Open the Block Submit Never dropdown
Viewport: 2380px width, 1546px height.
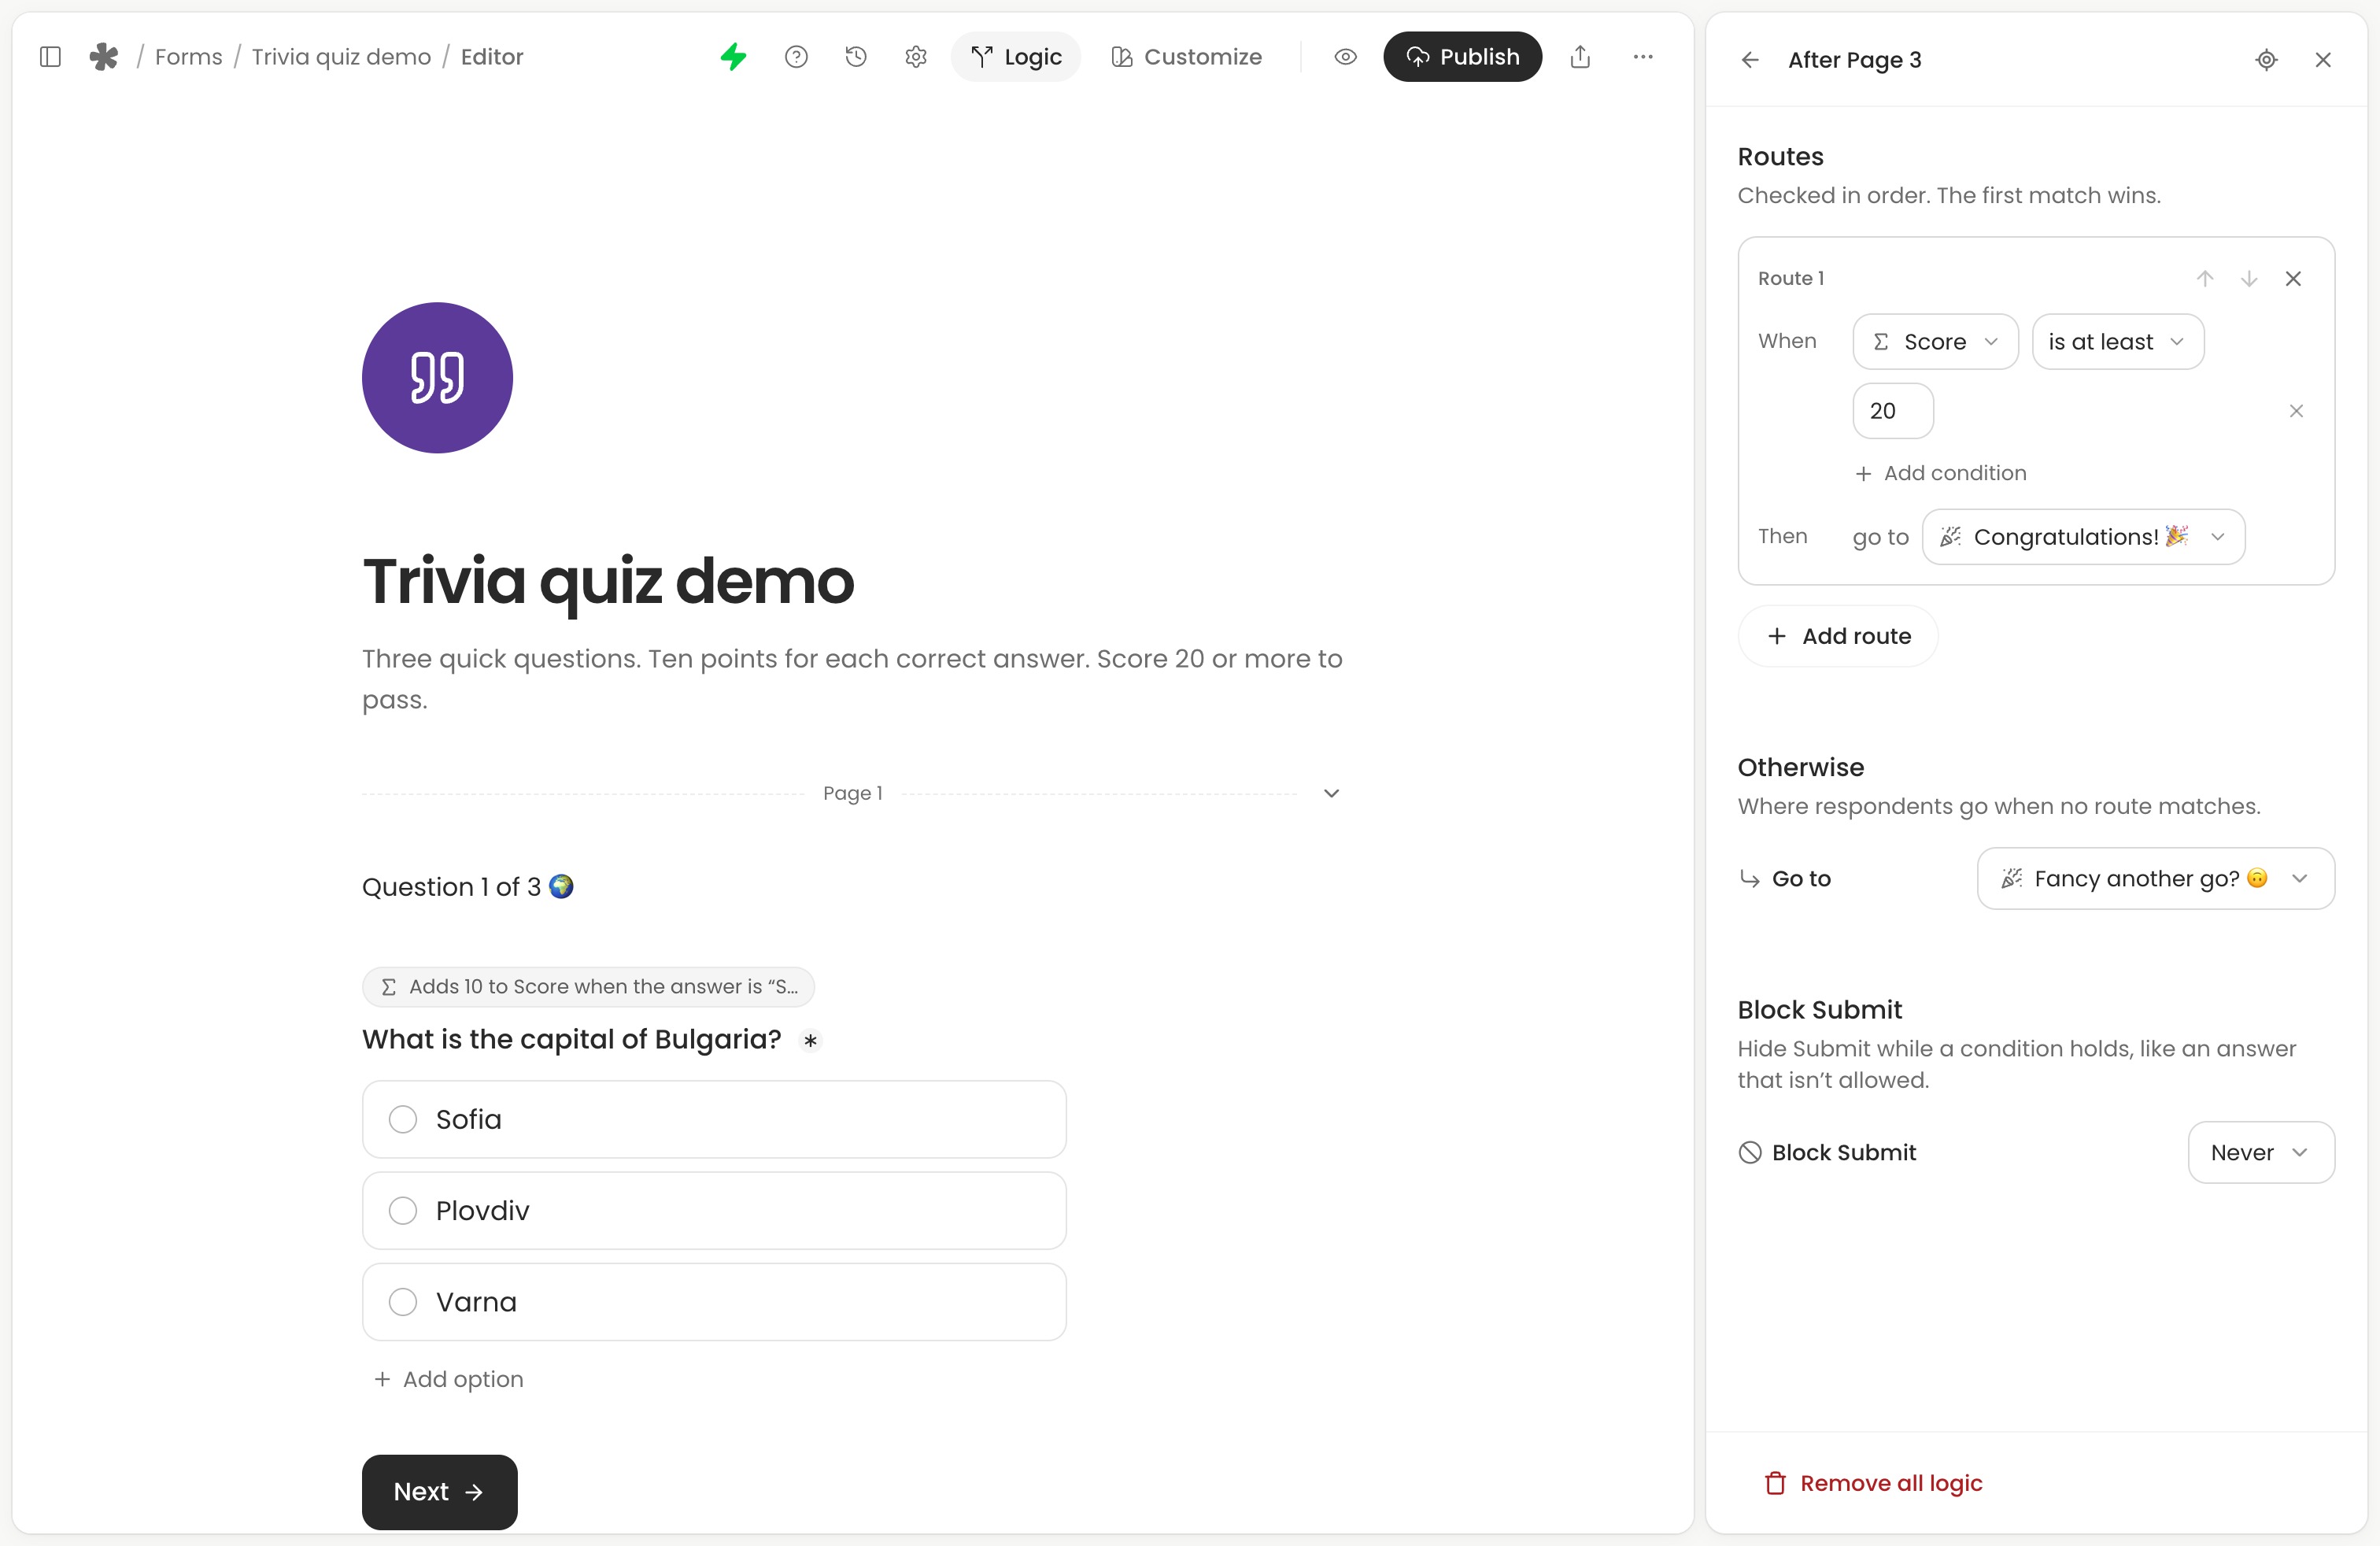[x=2261, y=1152]
